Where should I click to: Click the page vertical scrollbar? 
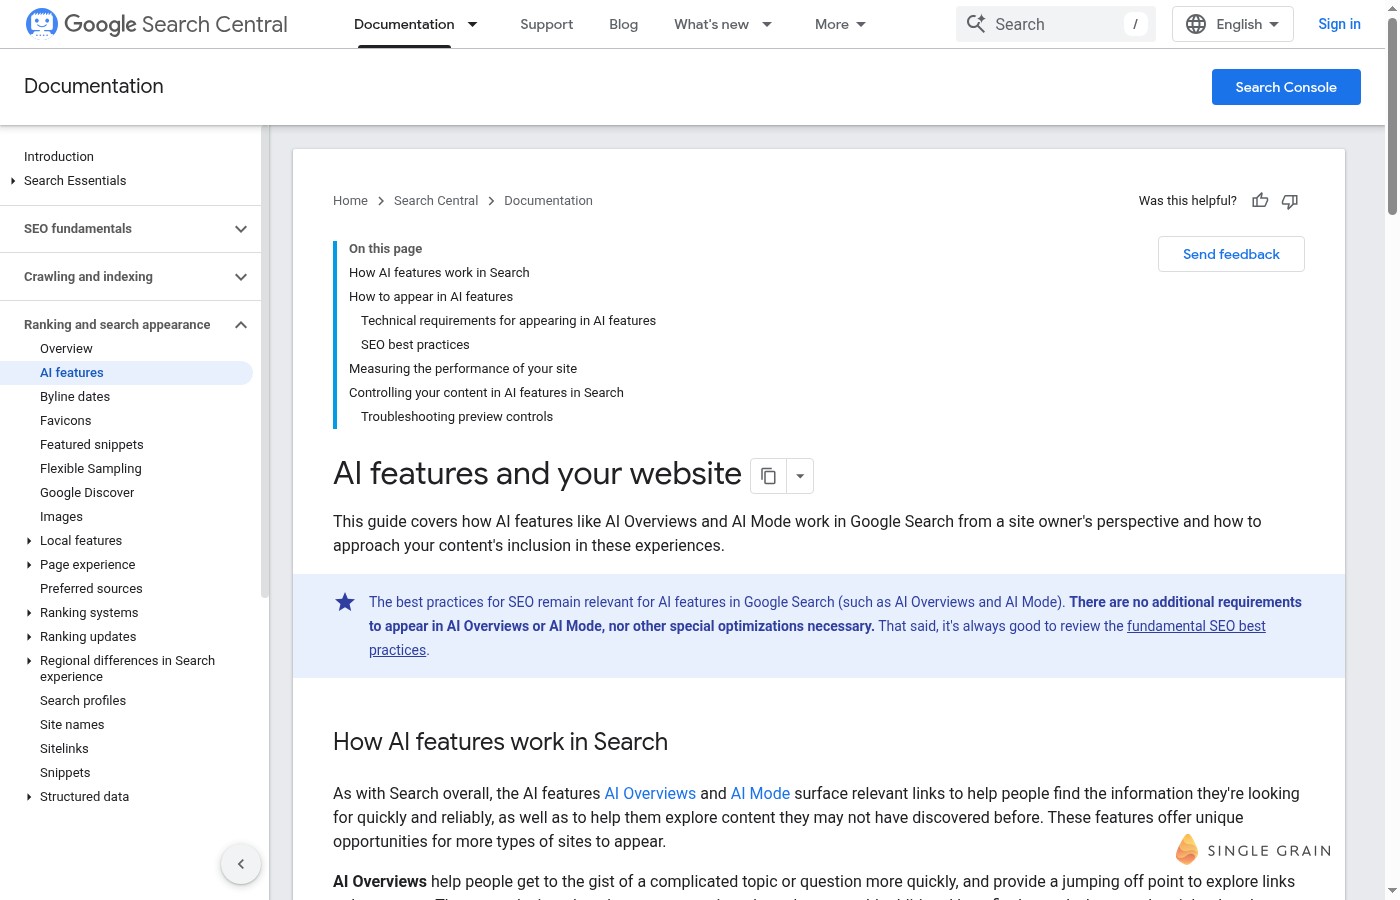point(1392,115)
